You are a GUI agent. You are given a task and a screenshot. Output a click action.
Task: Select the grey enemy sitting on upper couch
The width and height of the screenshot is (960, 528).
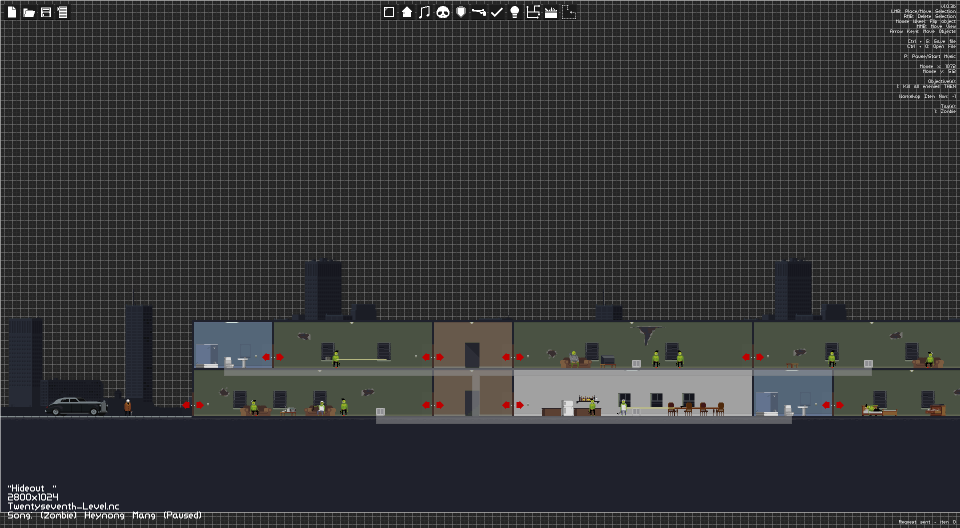pyautogui.click(x=574, y=359)
